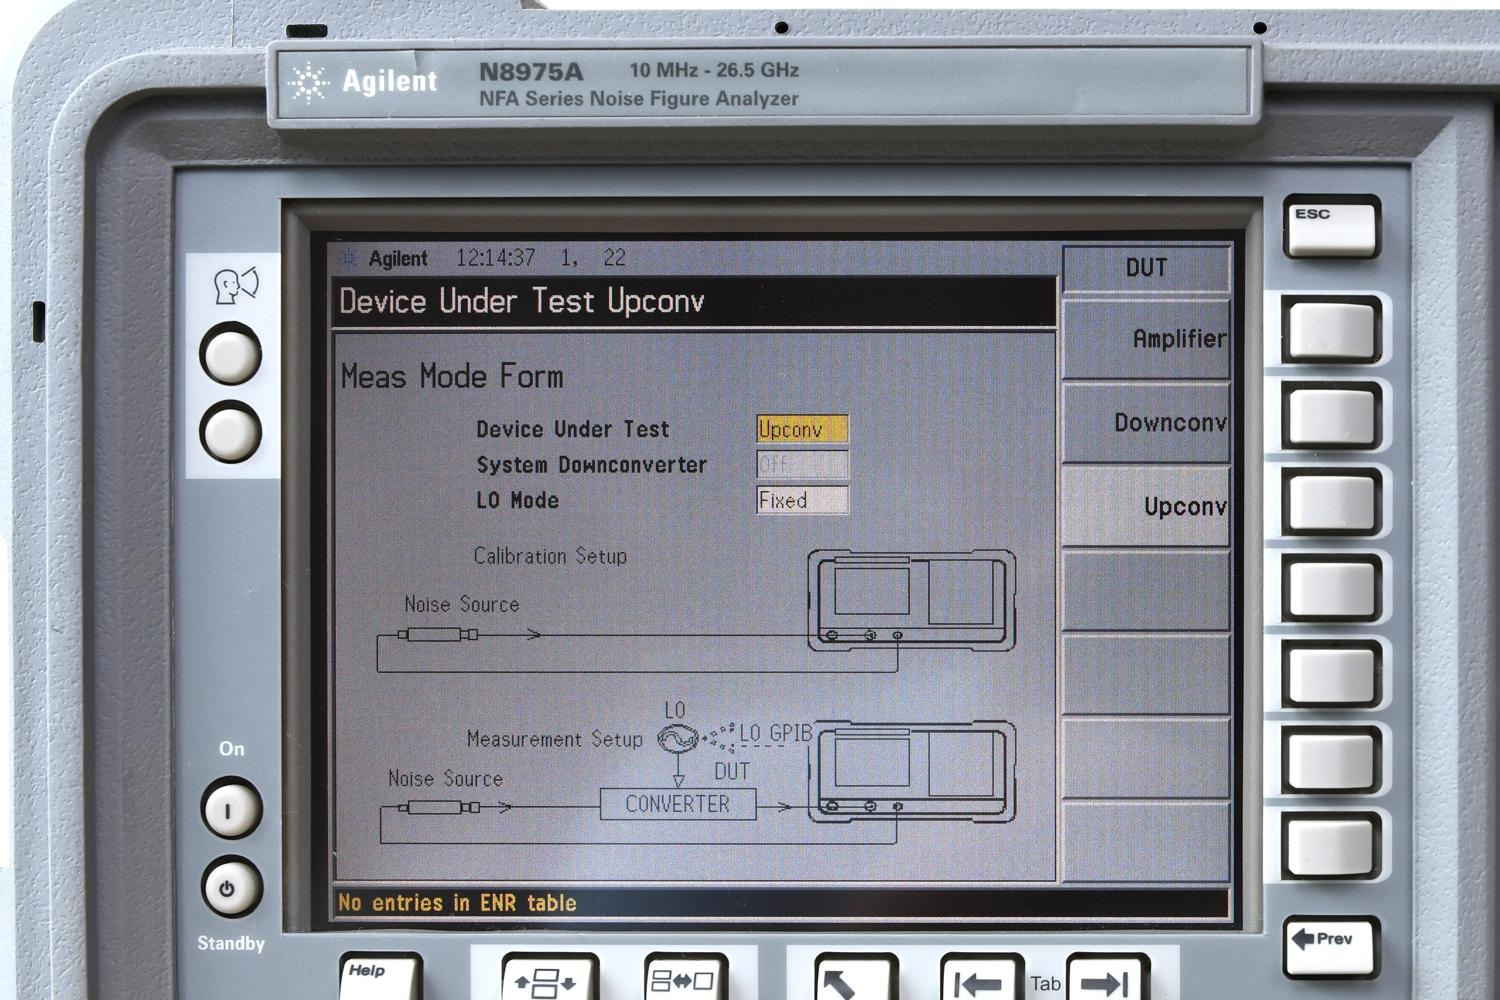Screen dimensions: 1500x1000
Task: Click the CONVERTER block in the diagram
Action: [x=678, y=804]
